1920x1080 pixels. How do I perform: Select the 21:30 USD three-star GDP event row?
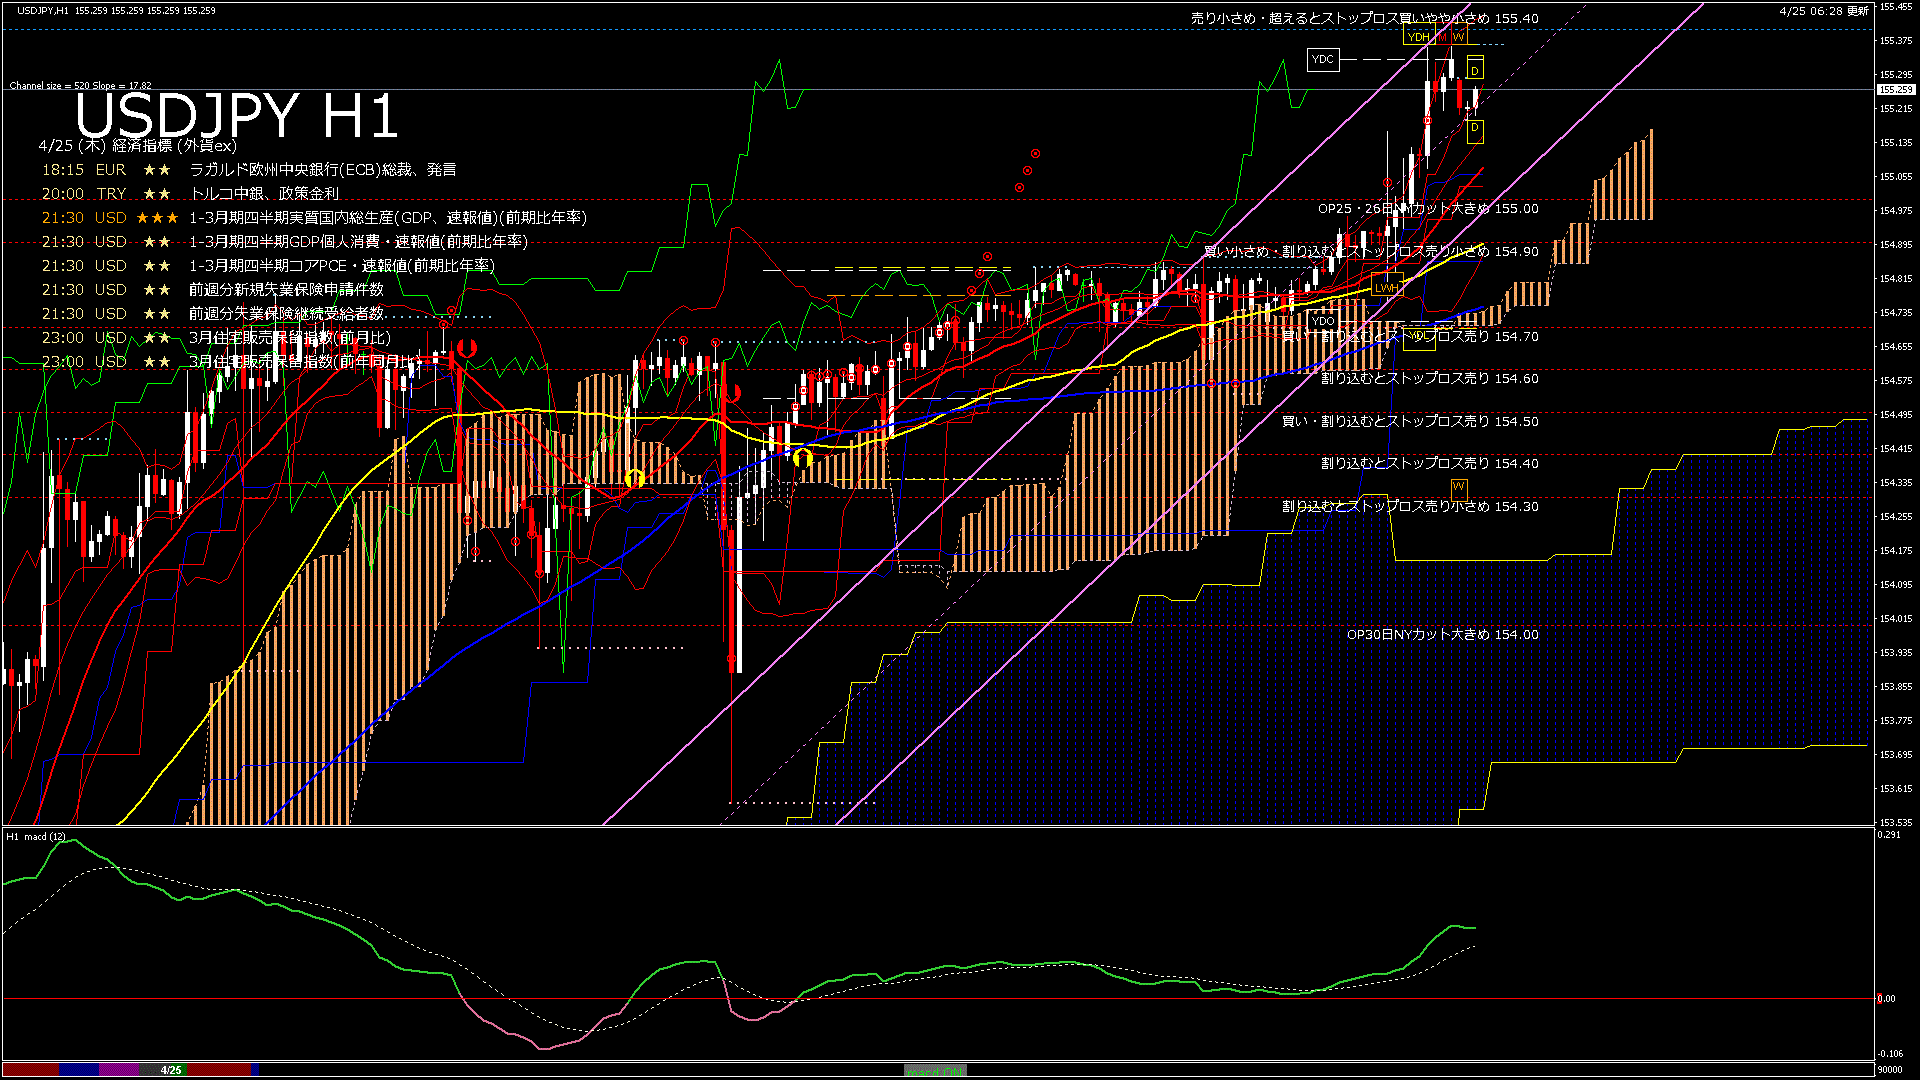pyautogui.click(x=313, y=218)
